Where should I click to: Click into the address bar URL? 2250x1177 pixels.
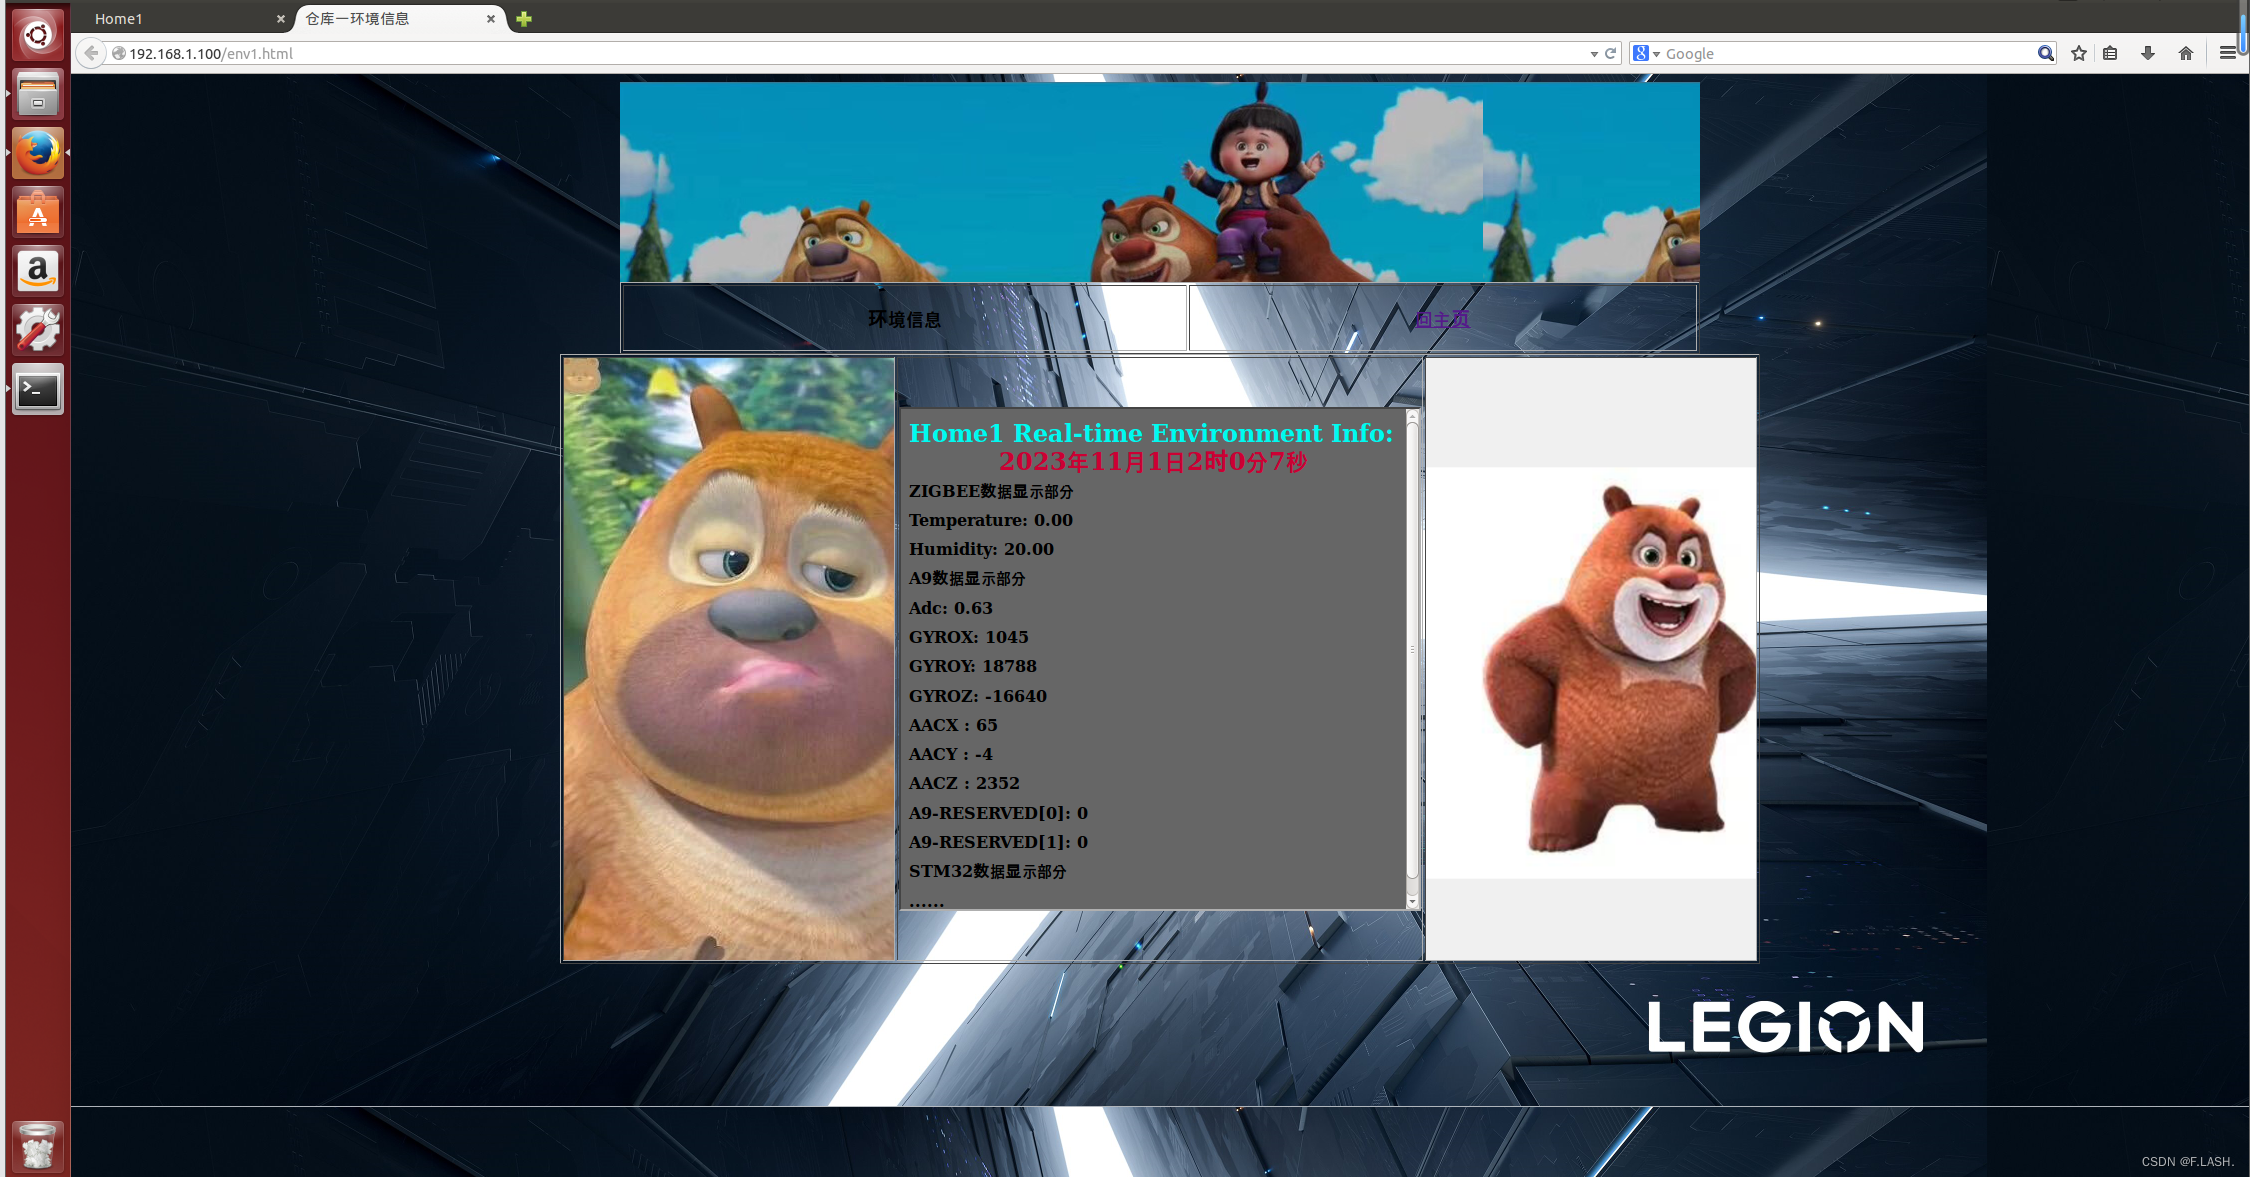800,54
